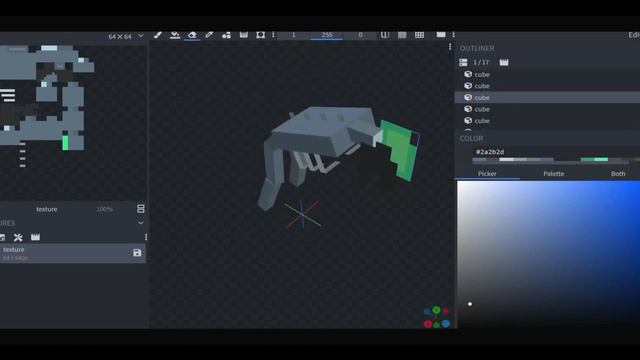This screenshot has height=360, width=640.
Task: Click the 100% zoom value
Action: pyautogui.click(x=104, y=209)
